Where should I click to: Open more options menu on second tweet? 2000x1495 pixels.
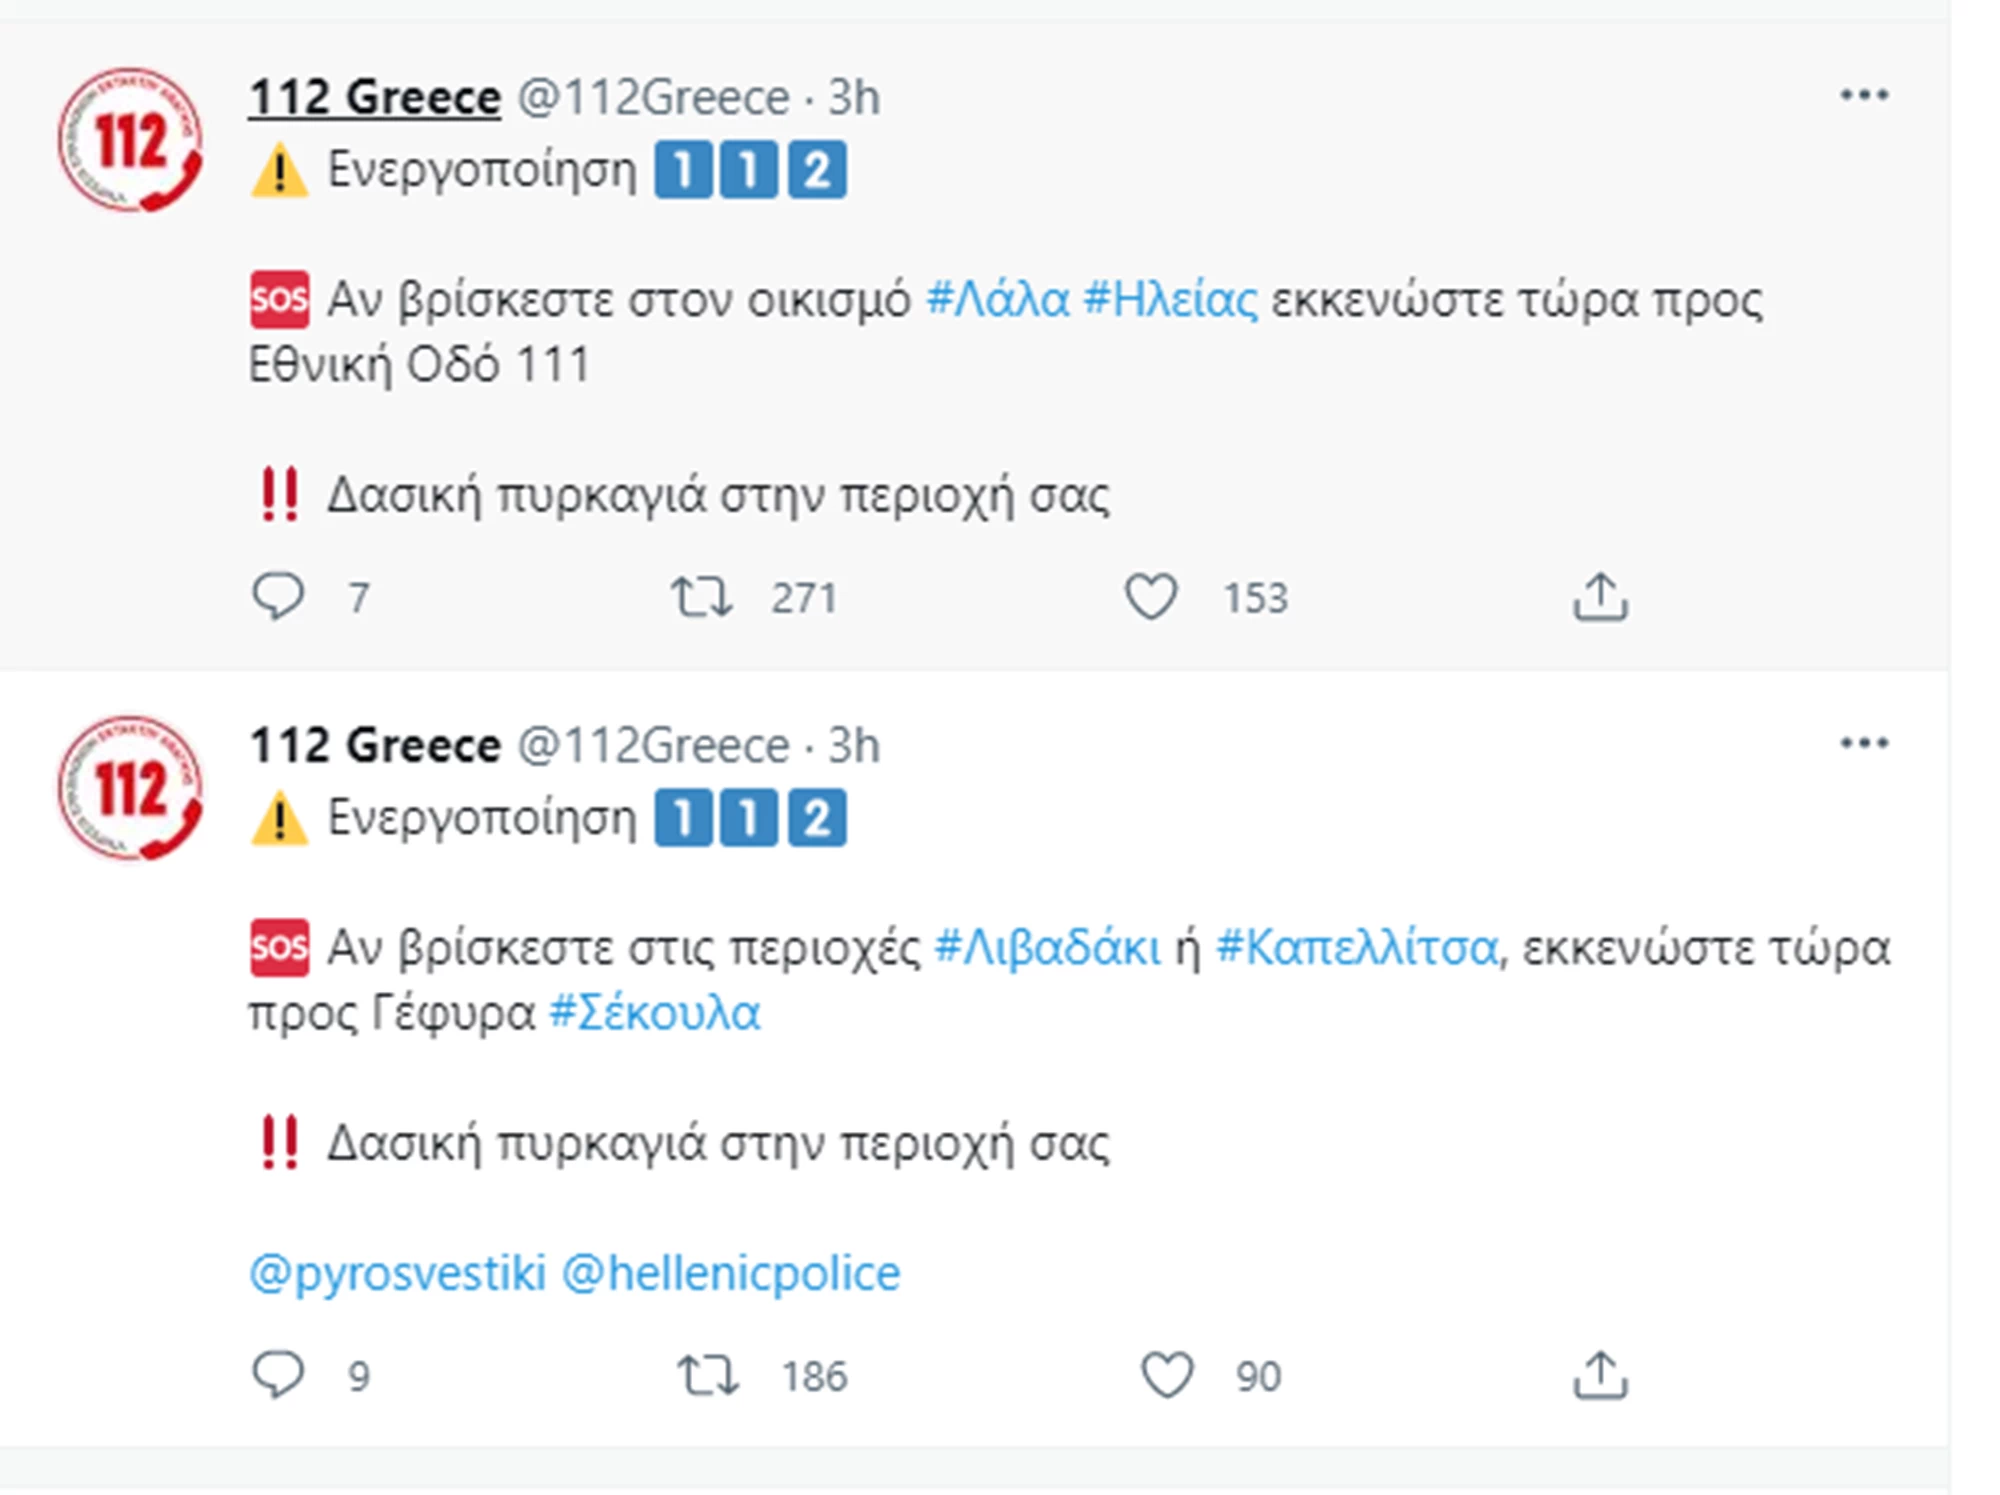[1864, 743]
